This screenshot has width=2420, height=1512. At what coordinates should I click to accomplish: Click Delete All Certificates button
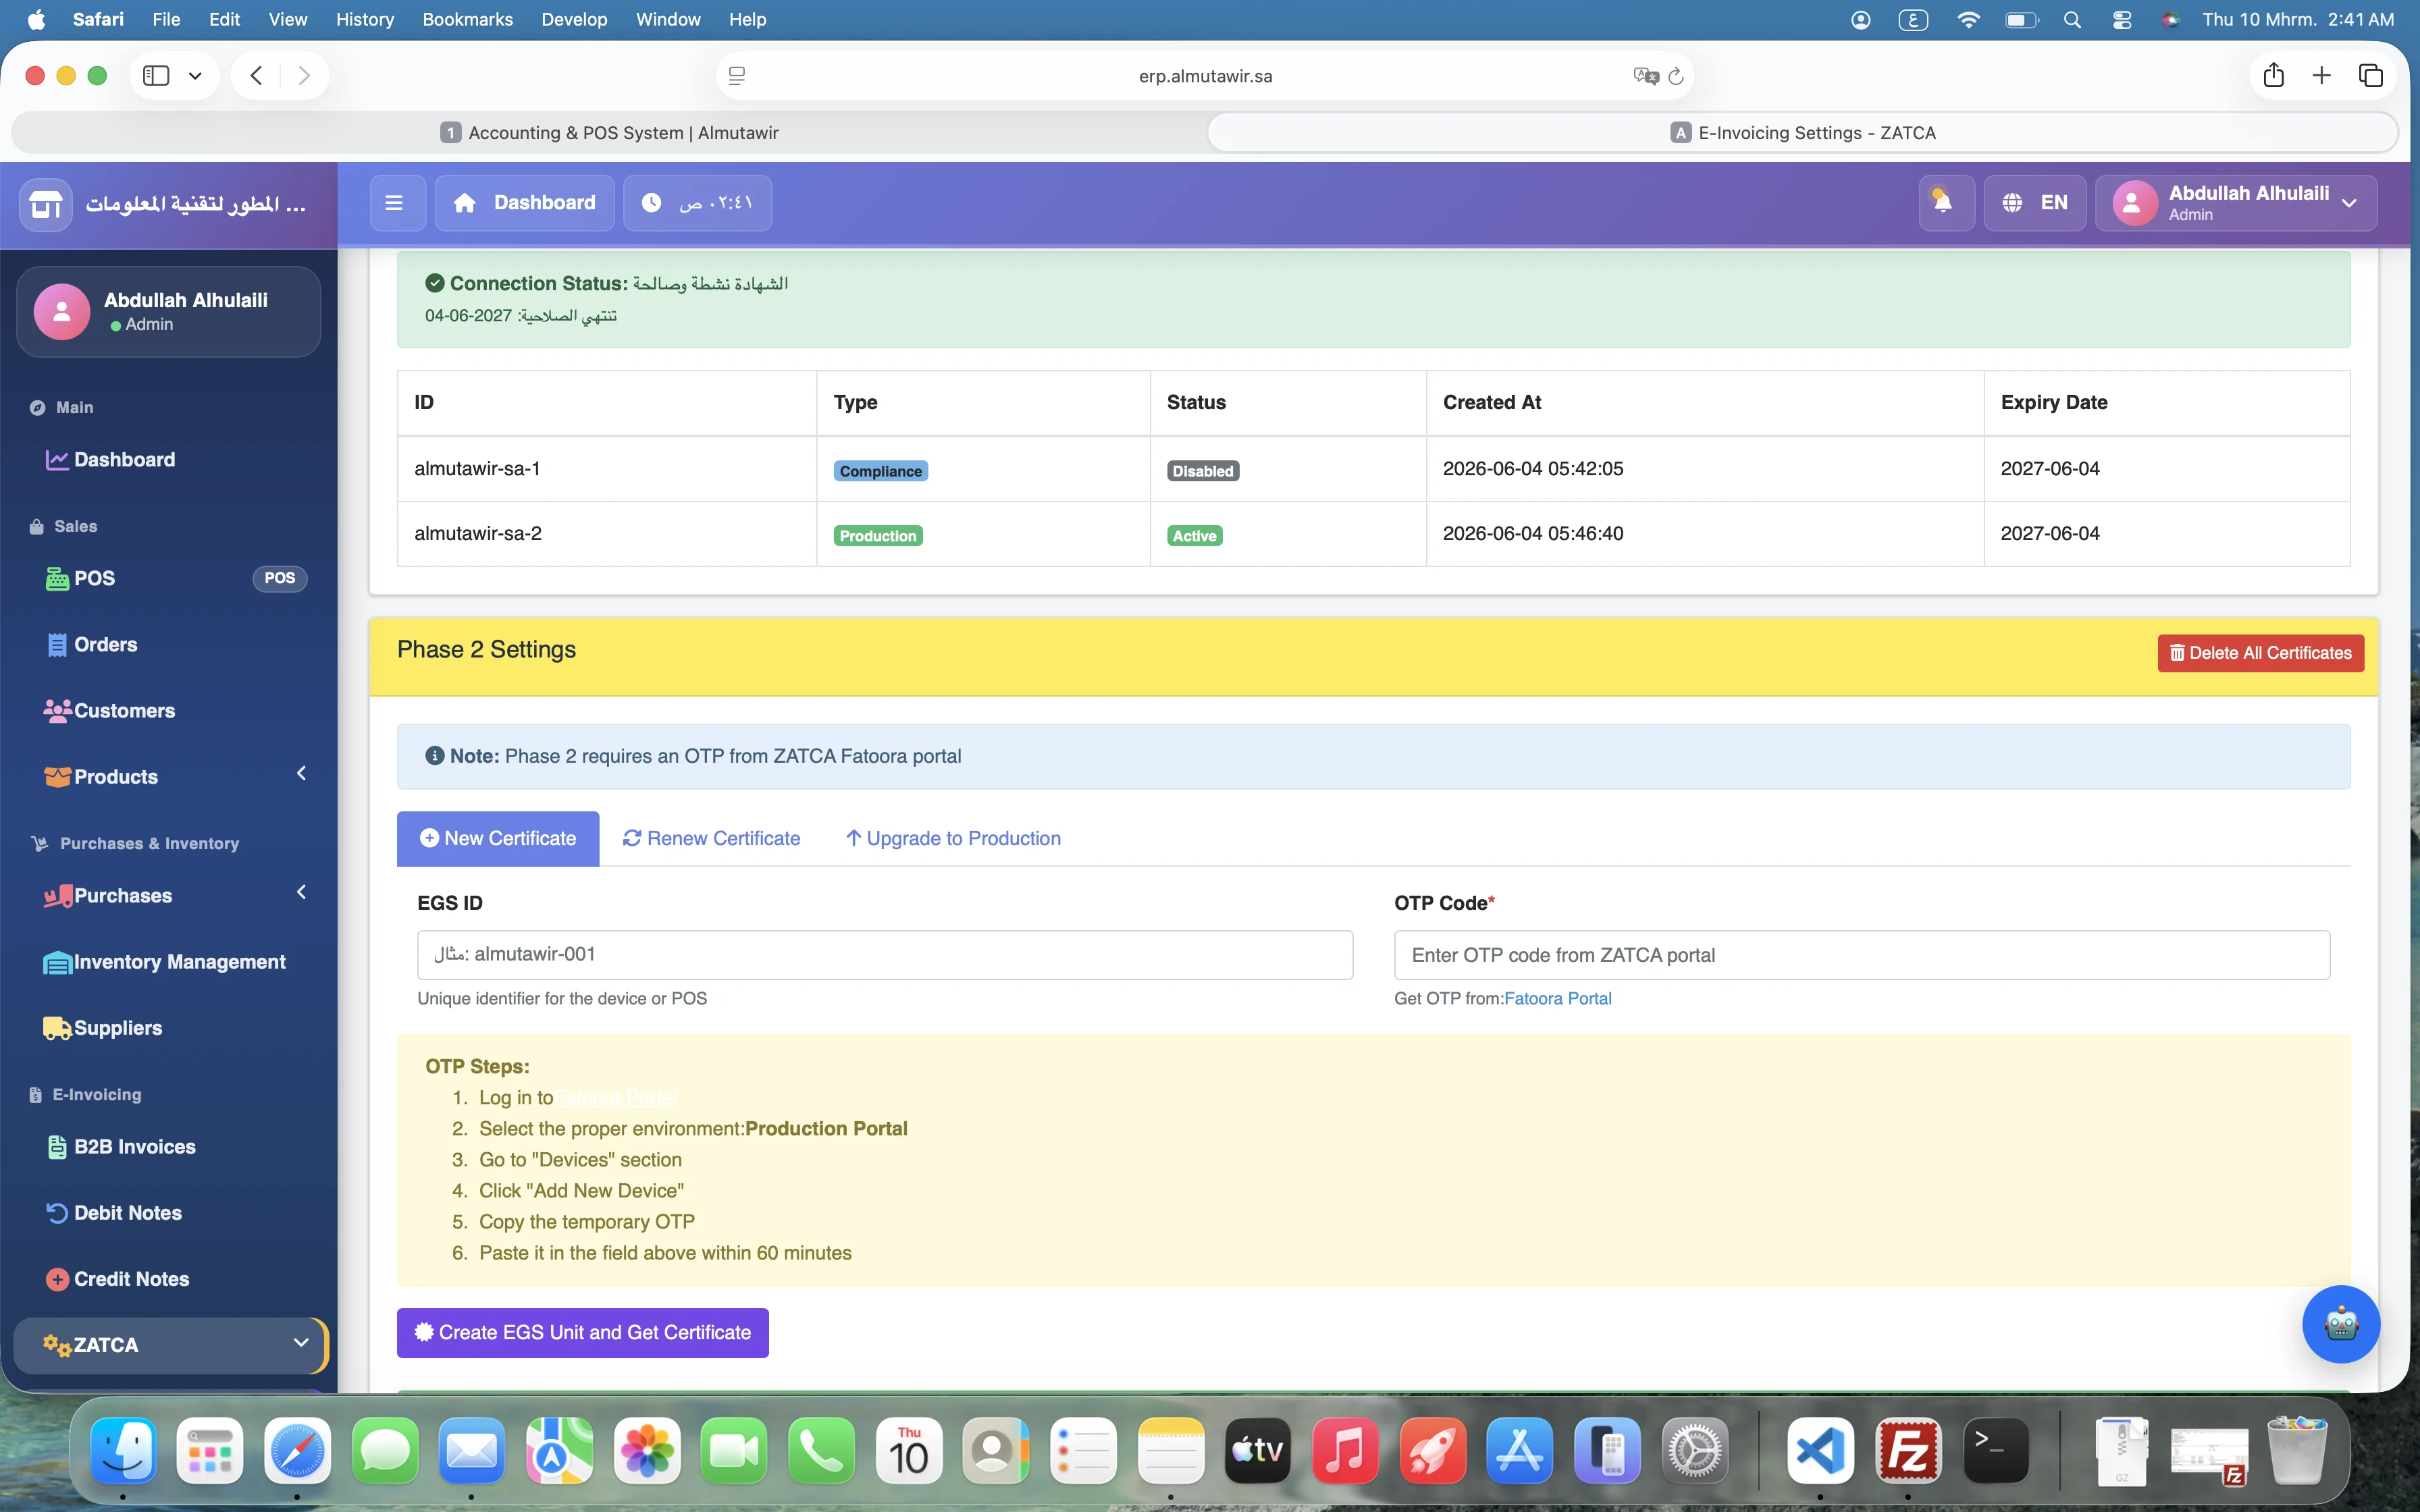click(2260, 653)
